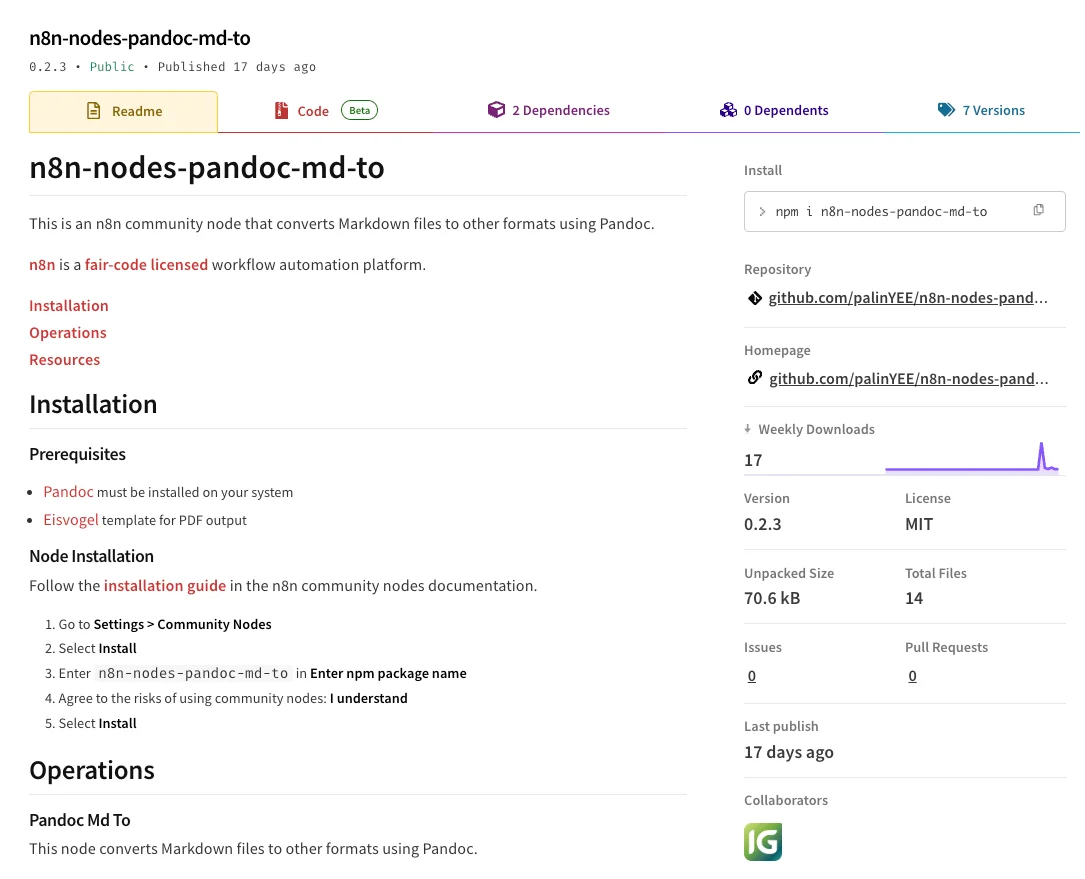This screenshot has width=1085, height=879.
Task: Click the download arrow beside Weekly Downloads
Action: (747, 428)
